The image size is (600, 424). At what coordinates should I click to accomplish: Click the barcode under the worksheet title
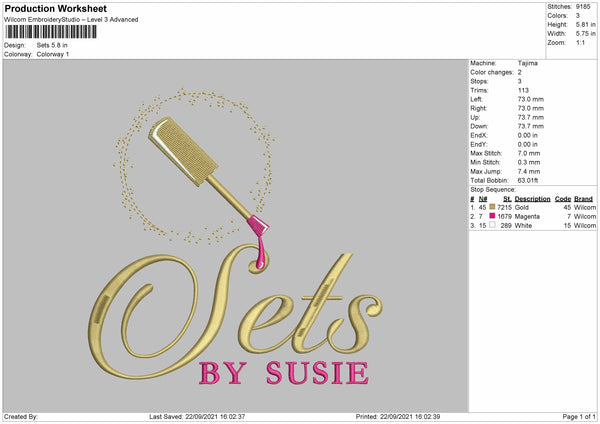tap(51, 32)
